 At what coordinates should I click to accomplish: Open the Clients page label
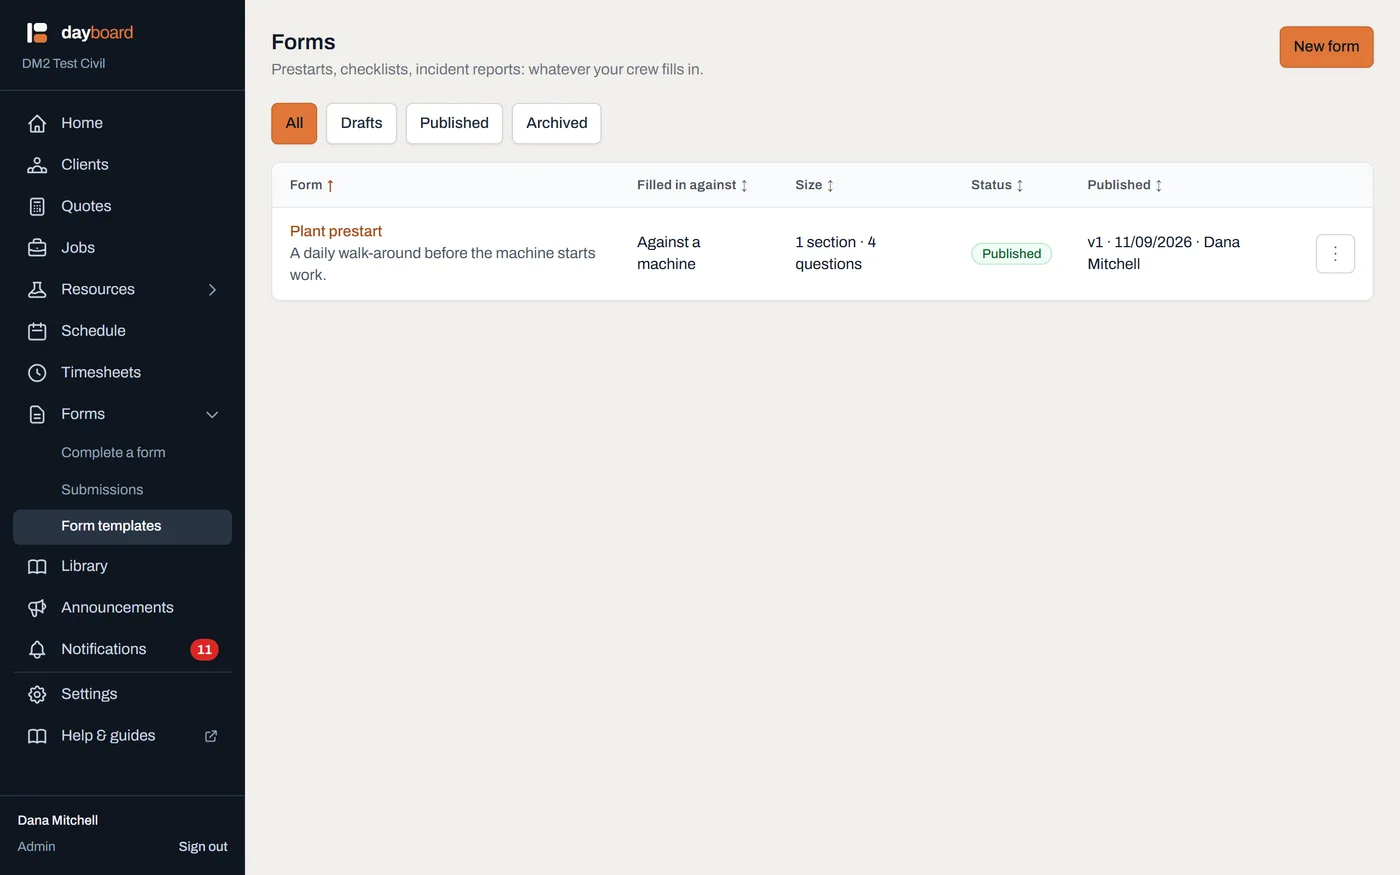(x=85, y=165)
